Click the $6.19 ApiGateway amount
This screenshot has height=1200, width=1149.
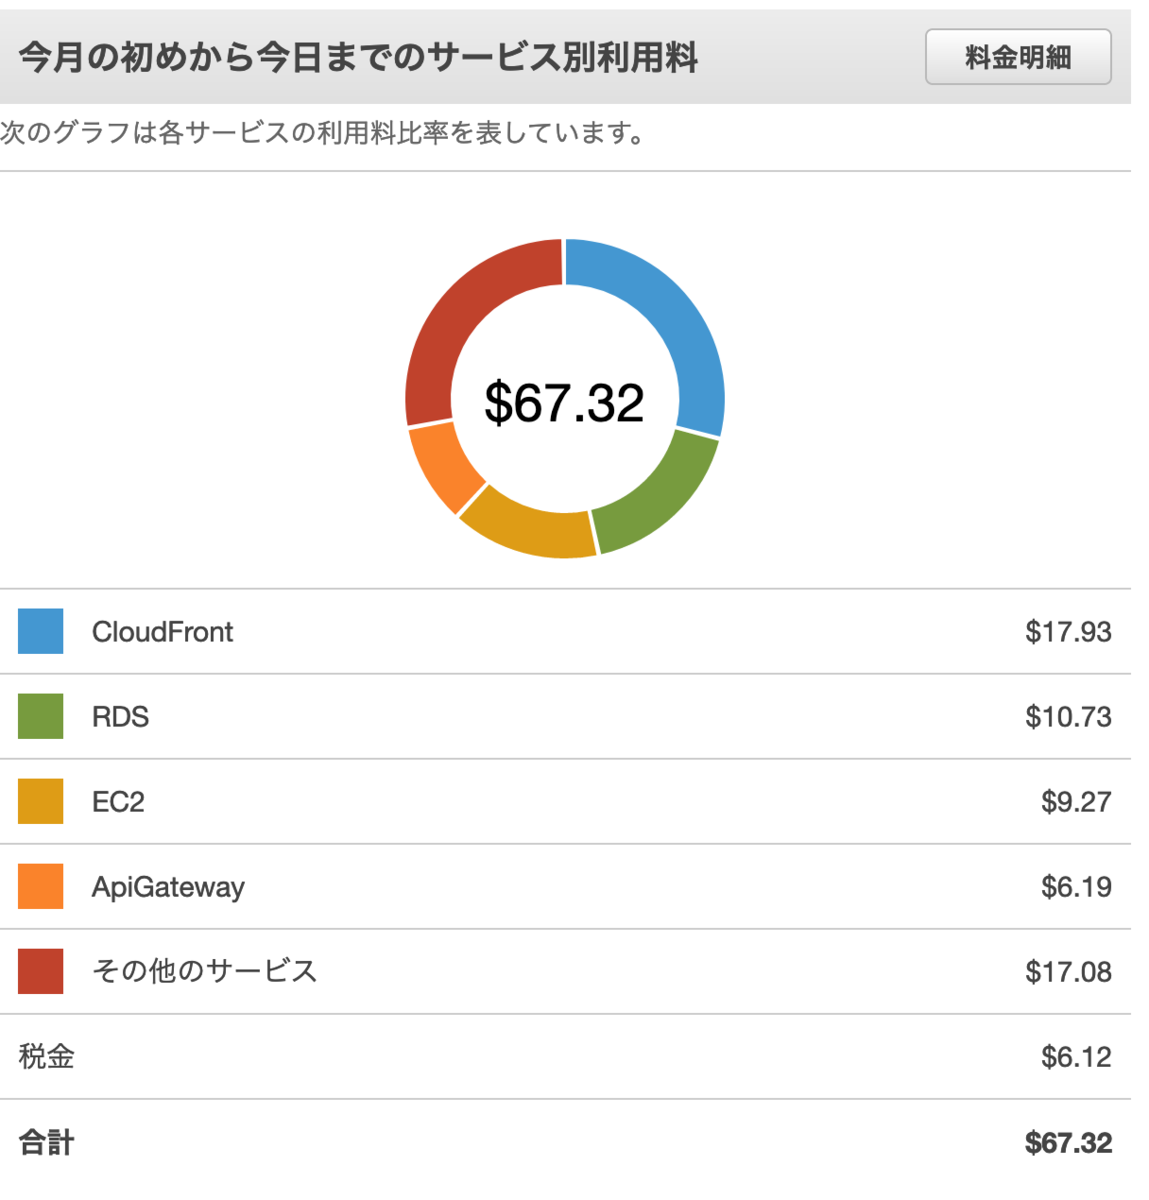point(1076,887)
